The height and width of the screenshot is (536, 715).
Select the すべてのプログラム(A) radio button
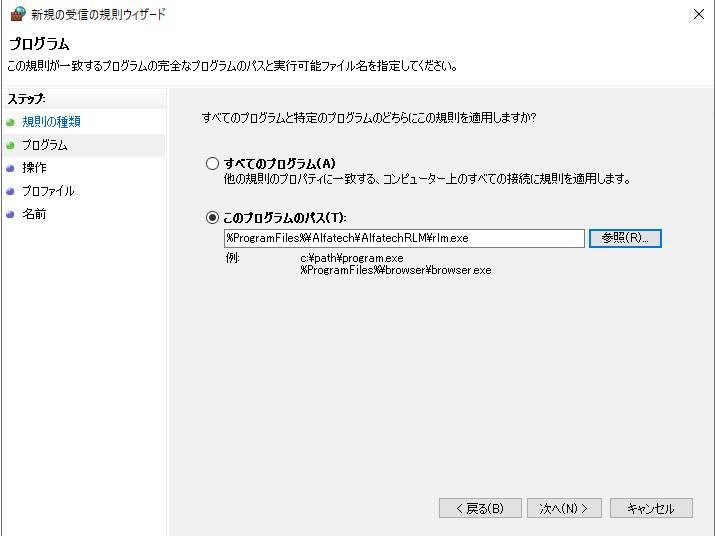[212, 163]
